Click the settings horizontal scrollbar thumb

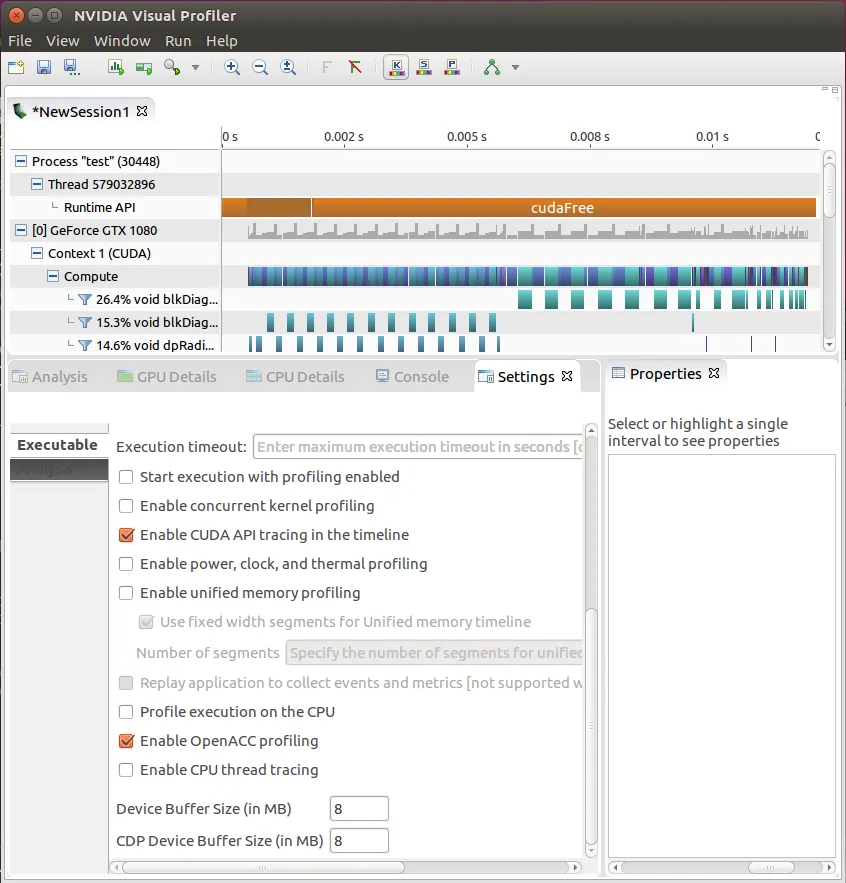pyautogui.click(x=263, y=867)
